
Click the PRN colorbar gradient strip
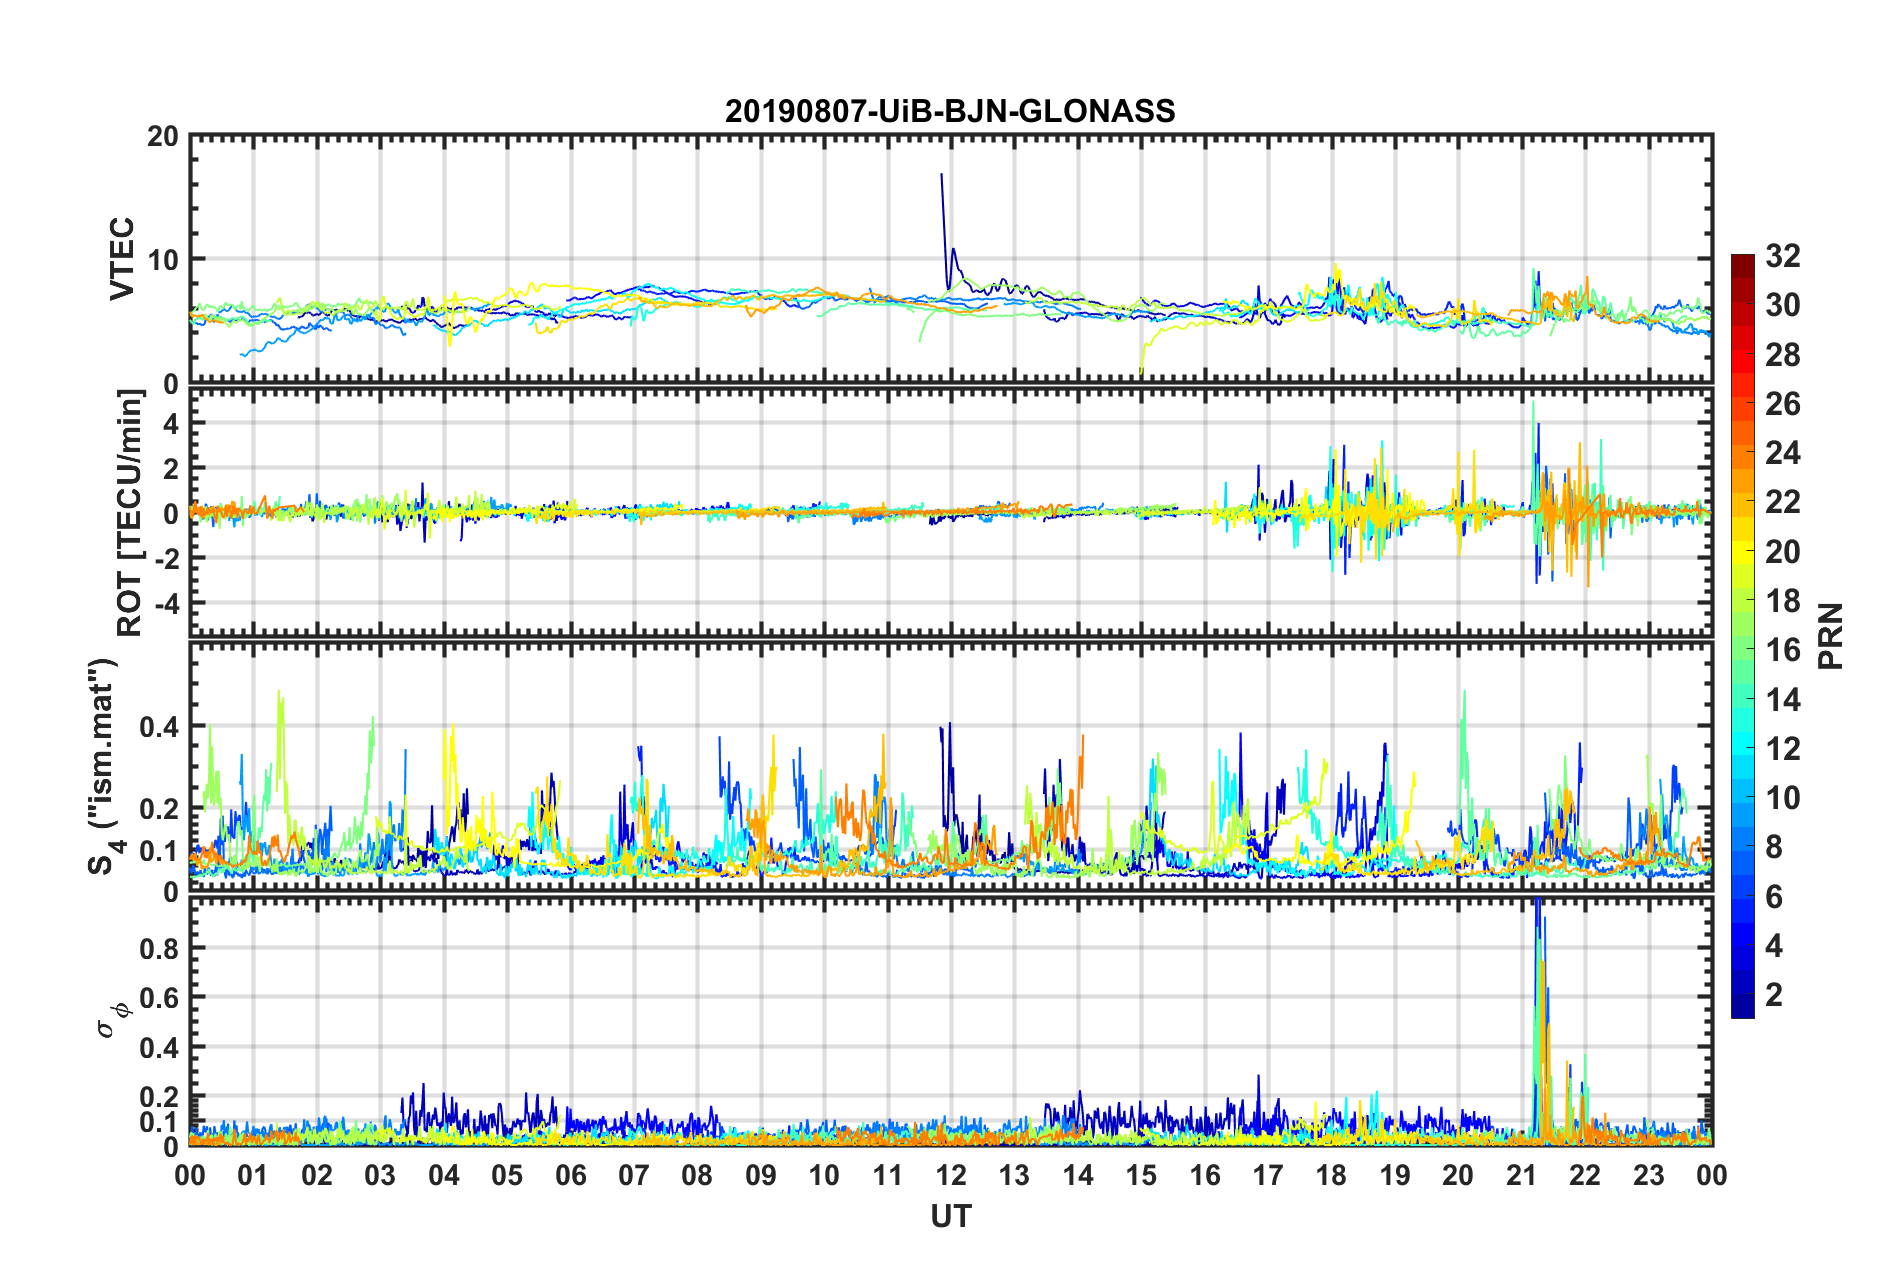[x=1743, y=636]
